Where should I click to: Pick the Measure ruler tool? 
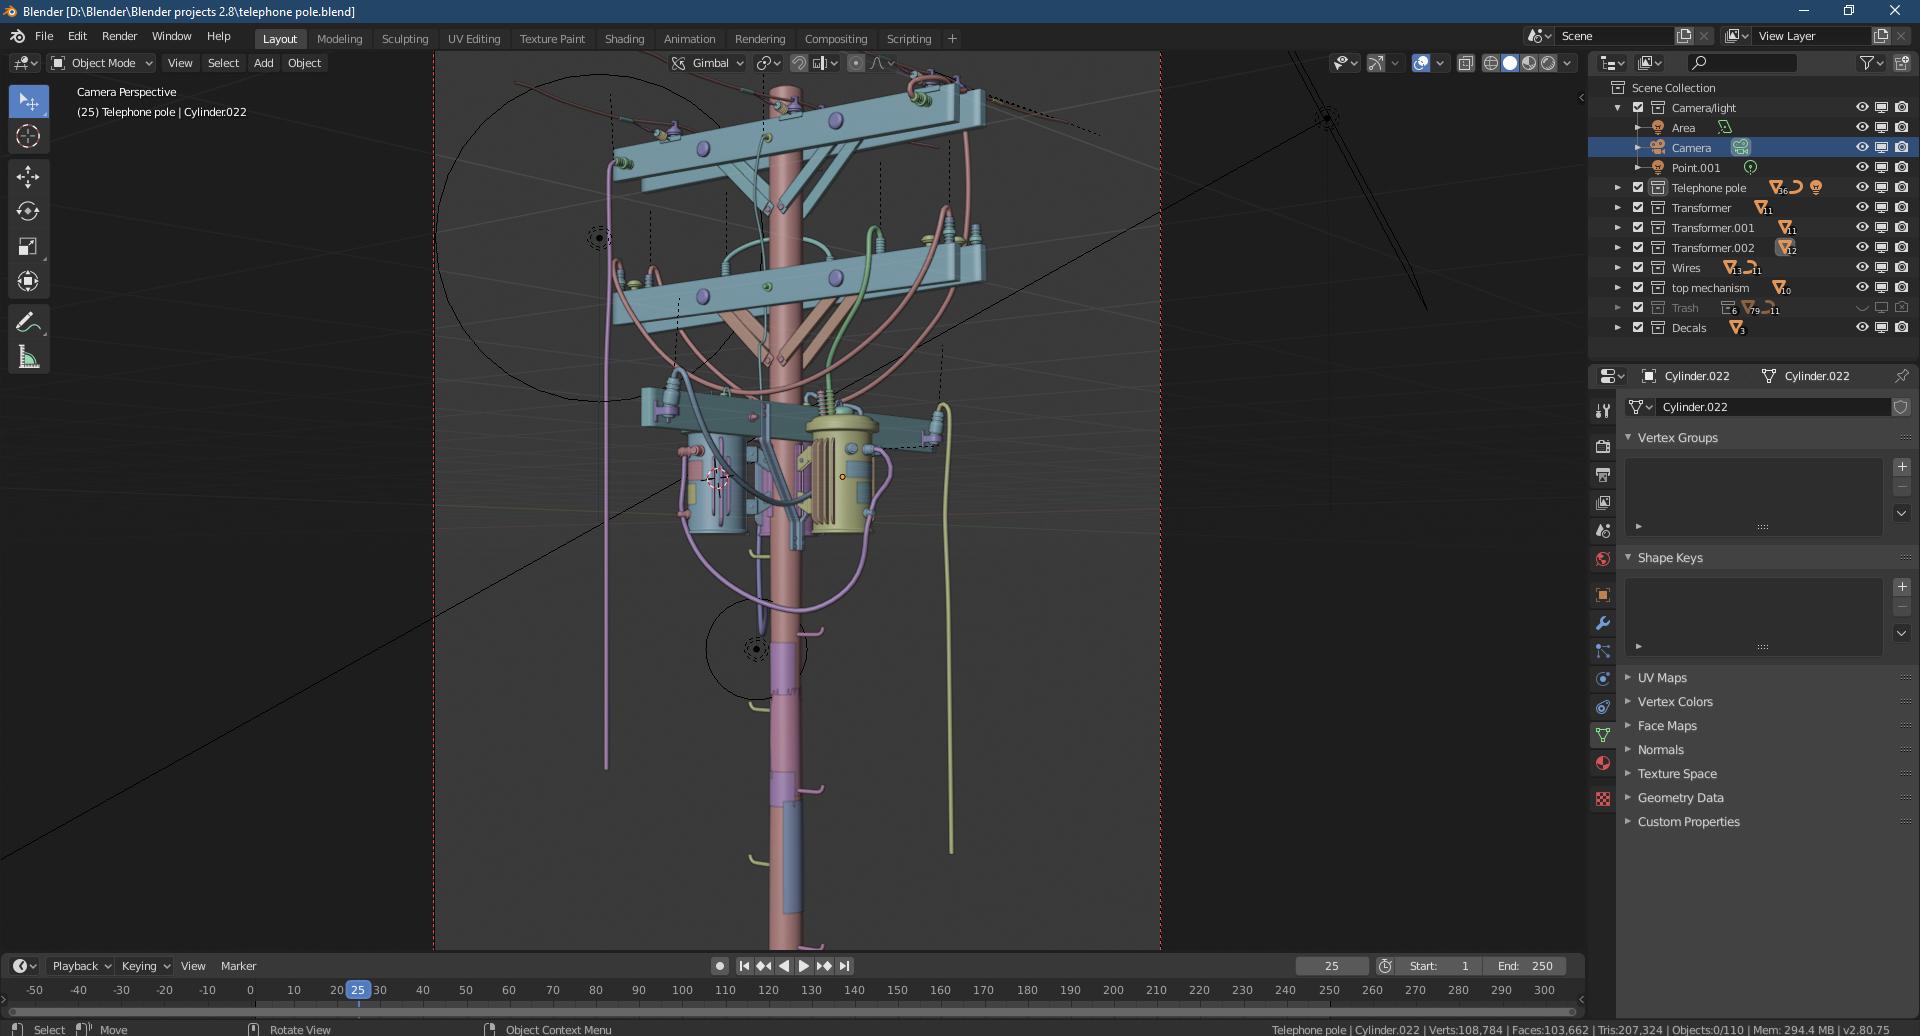28,358
